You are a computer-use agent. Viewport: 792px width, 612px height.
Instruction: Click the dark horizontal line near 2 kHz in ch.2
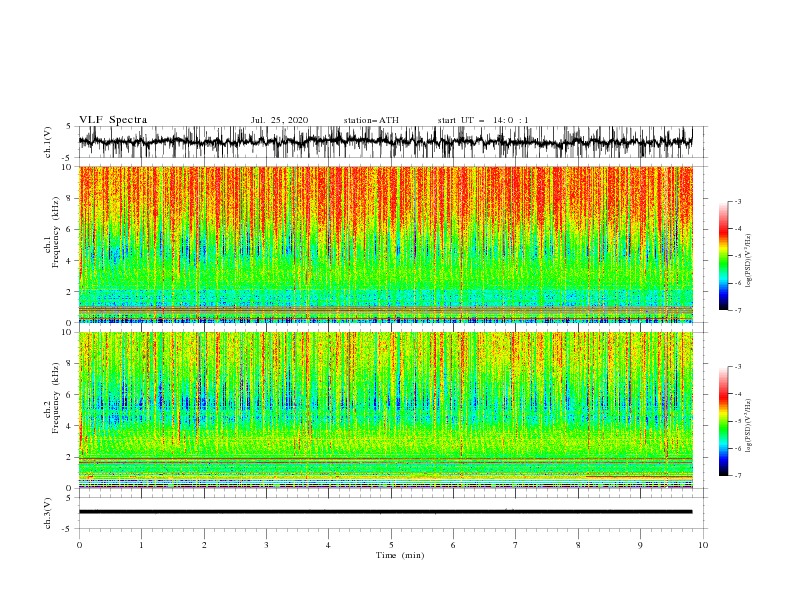(x=385, y=459)
